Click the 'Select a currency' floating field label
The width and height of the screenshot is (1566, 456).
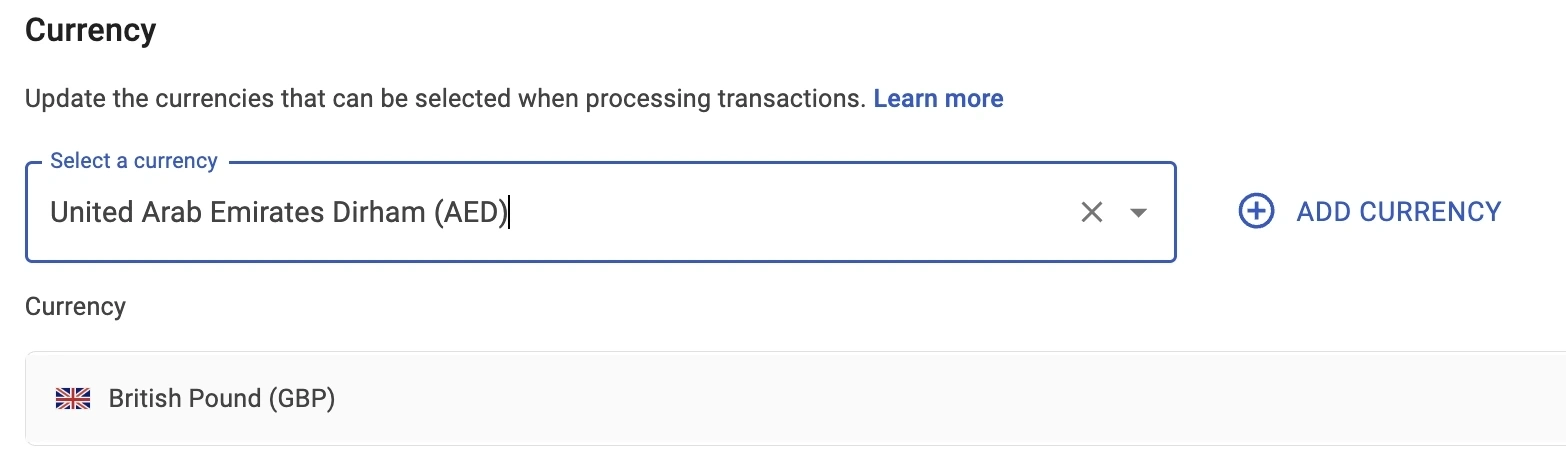(x=133, y=161)
